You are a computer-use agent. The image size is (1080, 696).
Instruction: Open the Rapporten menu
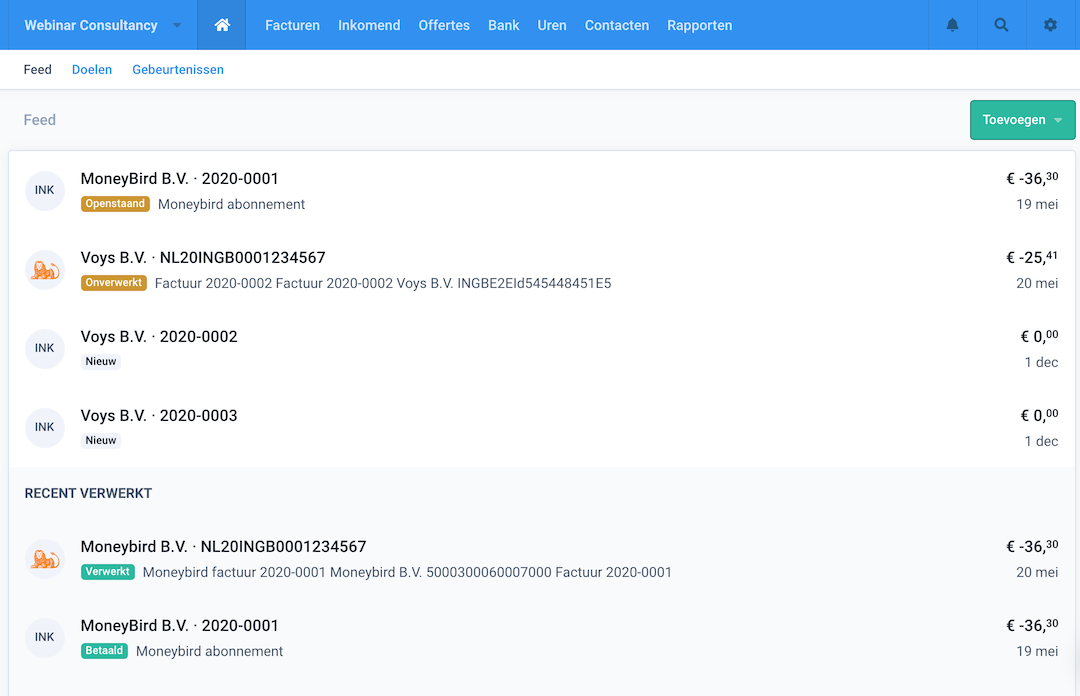pyautogui.click(x=699, y=25)
